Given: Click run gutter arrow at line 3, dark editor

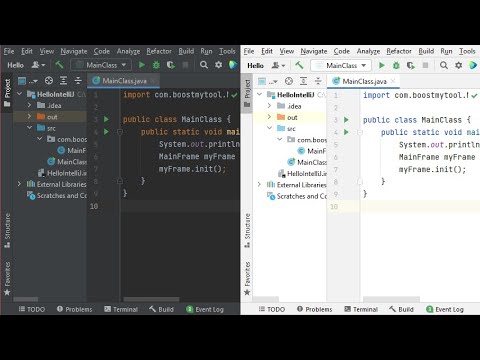Looking at the screenshot, I should tap(106, 119).
